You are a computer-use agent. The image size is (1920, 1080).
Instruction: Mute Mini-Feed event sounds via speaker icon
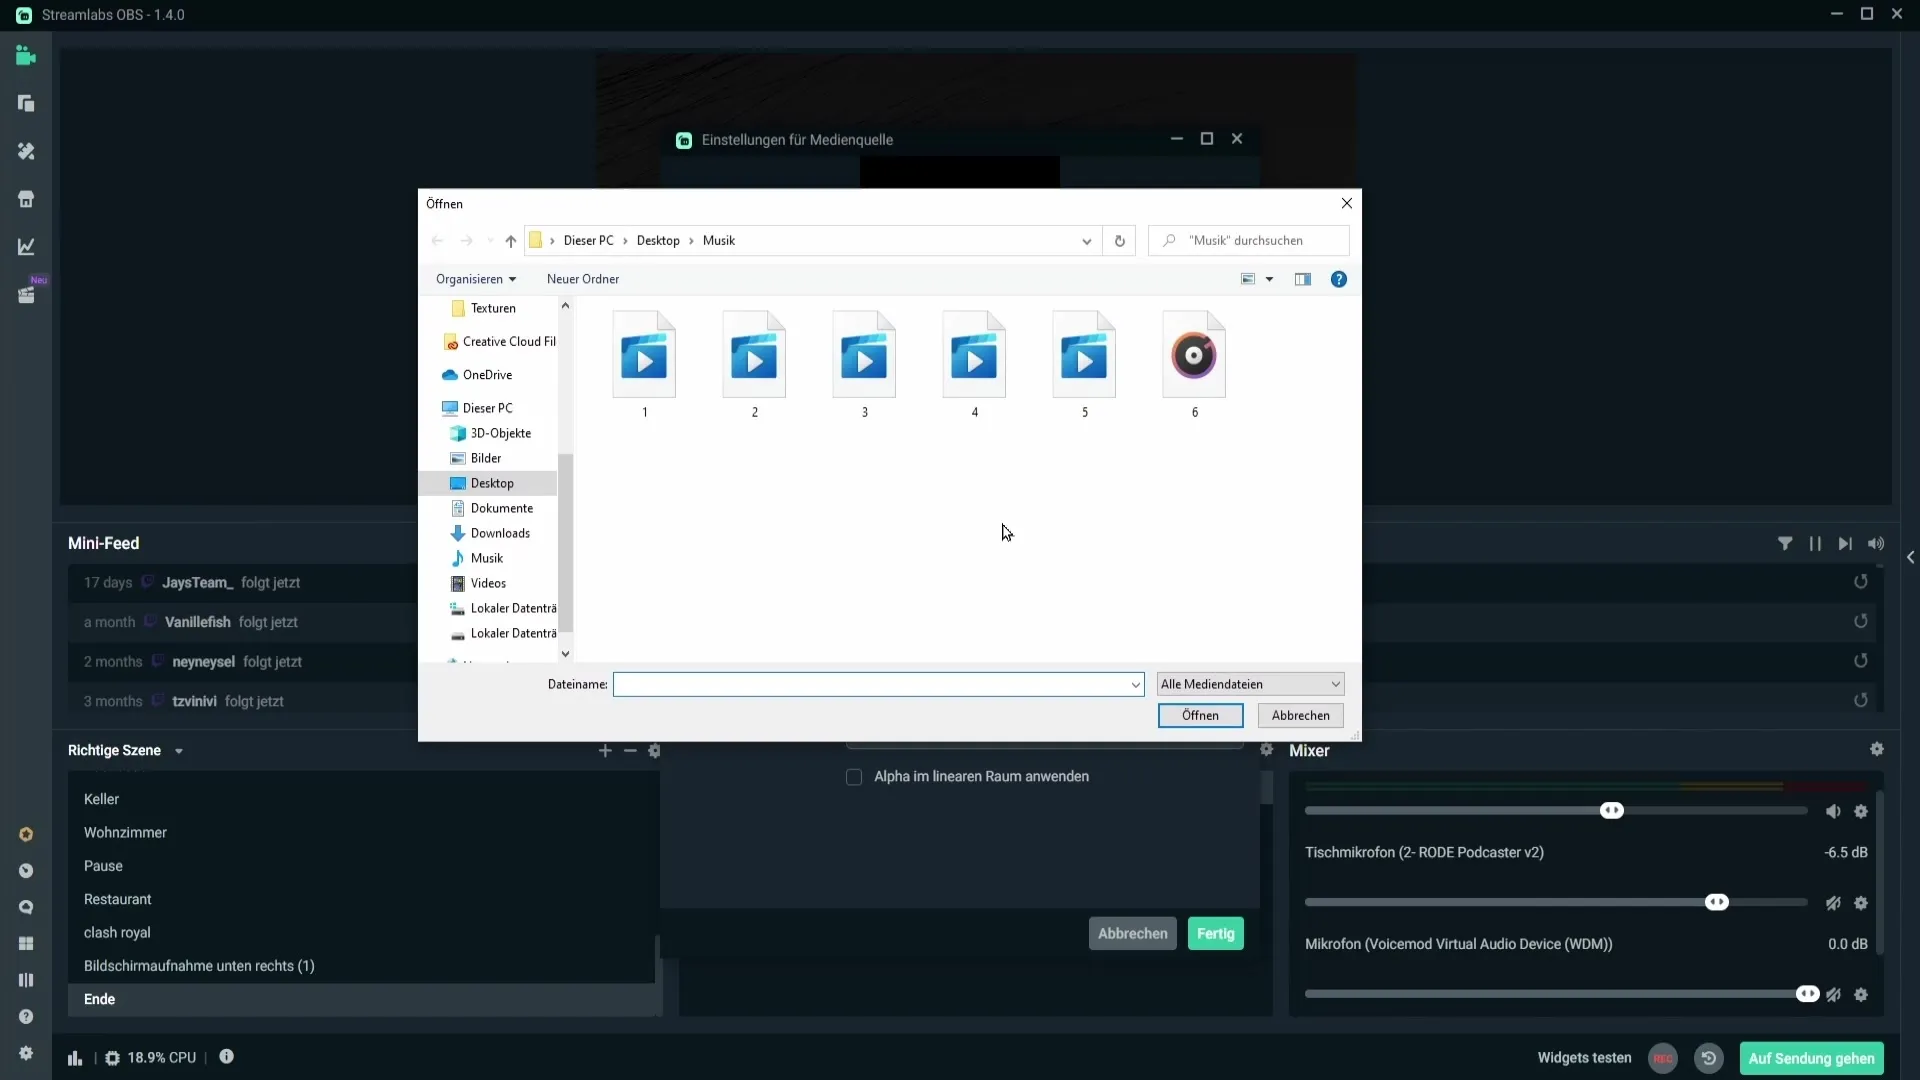point(1876,544)
